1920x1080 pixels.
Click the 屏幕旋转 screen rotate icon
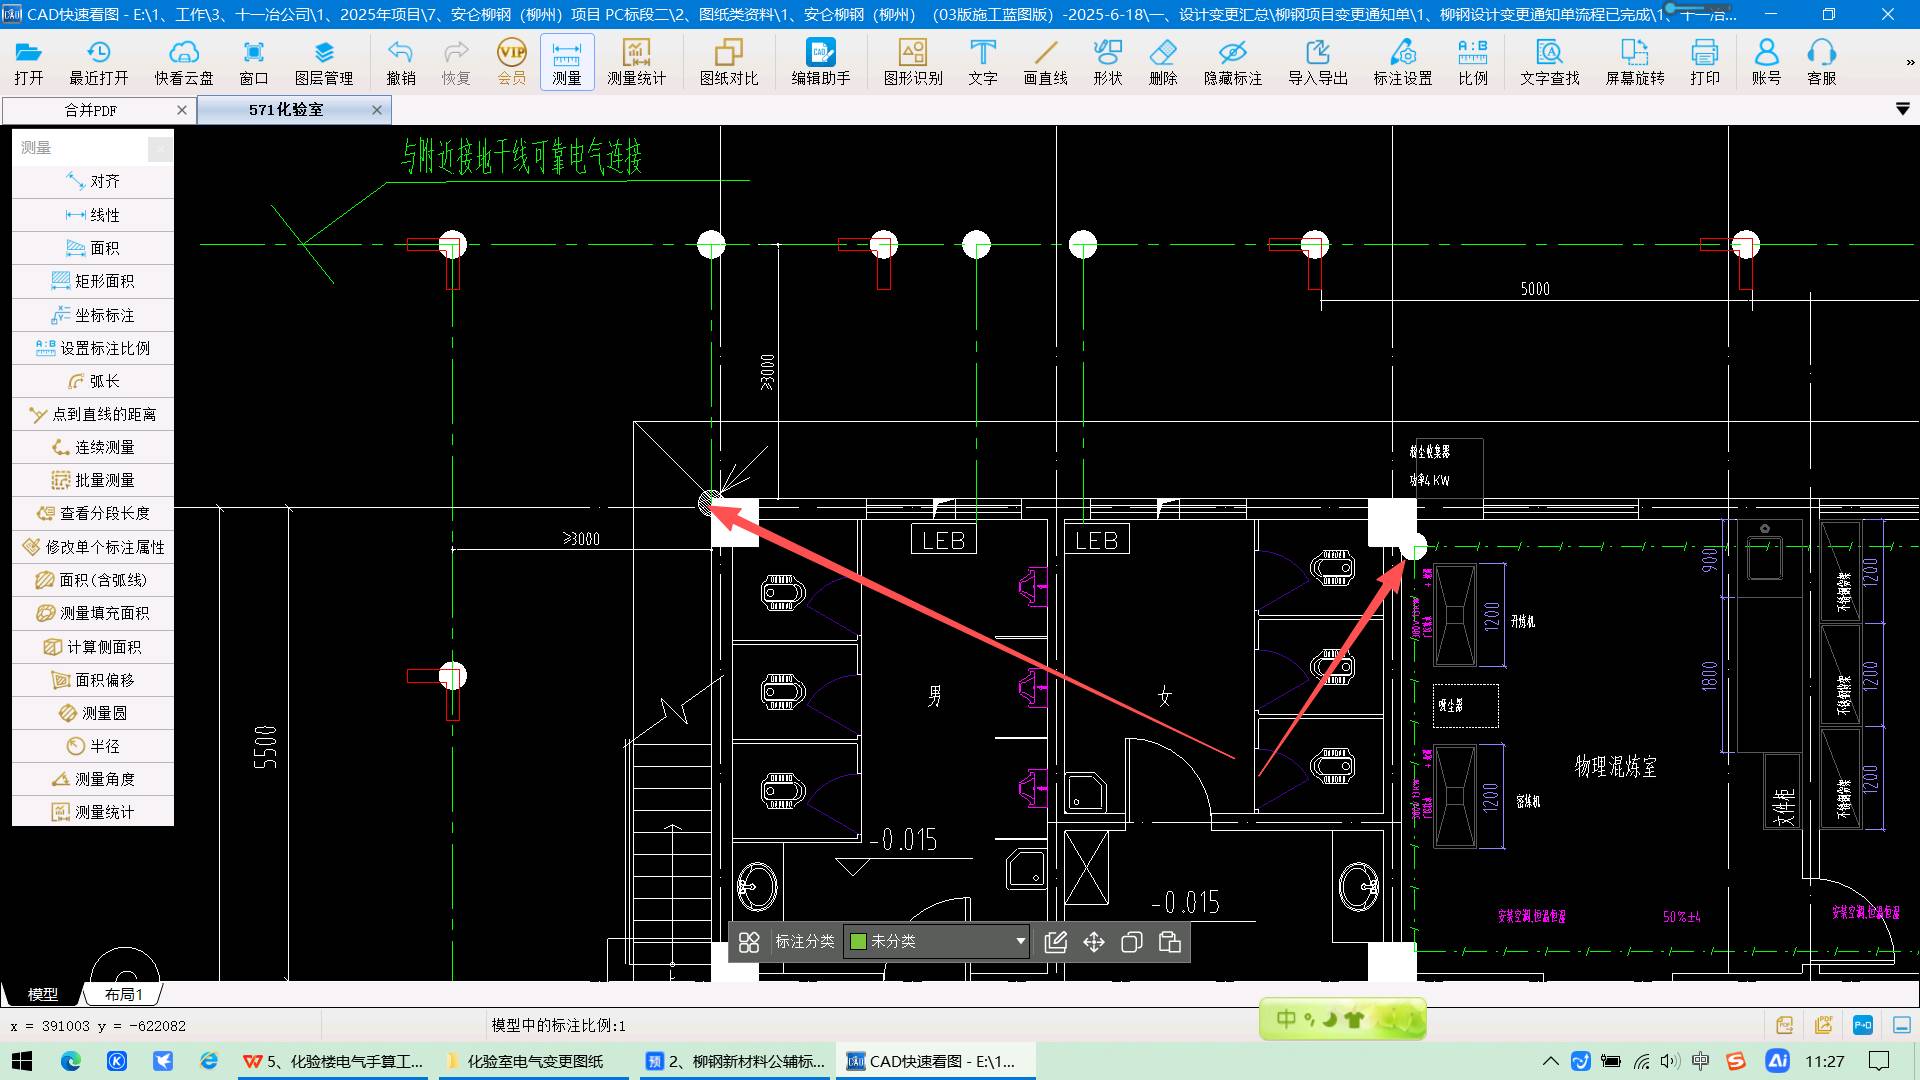[x=1634, y=53]
